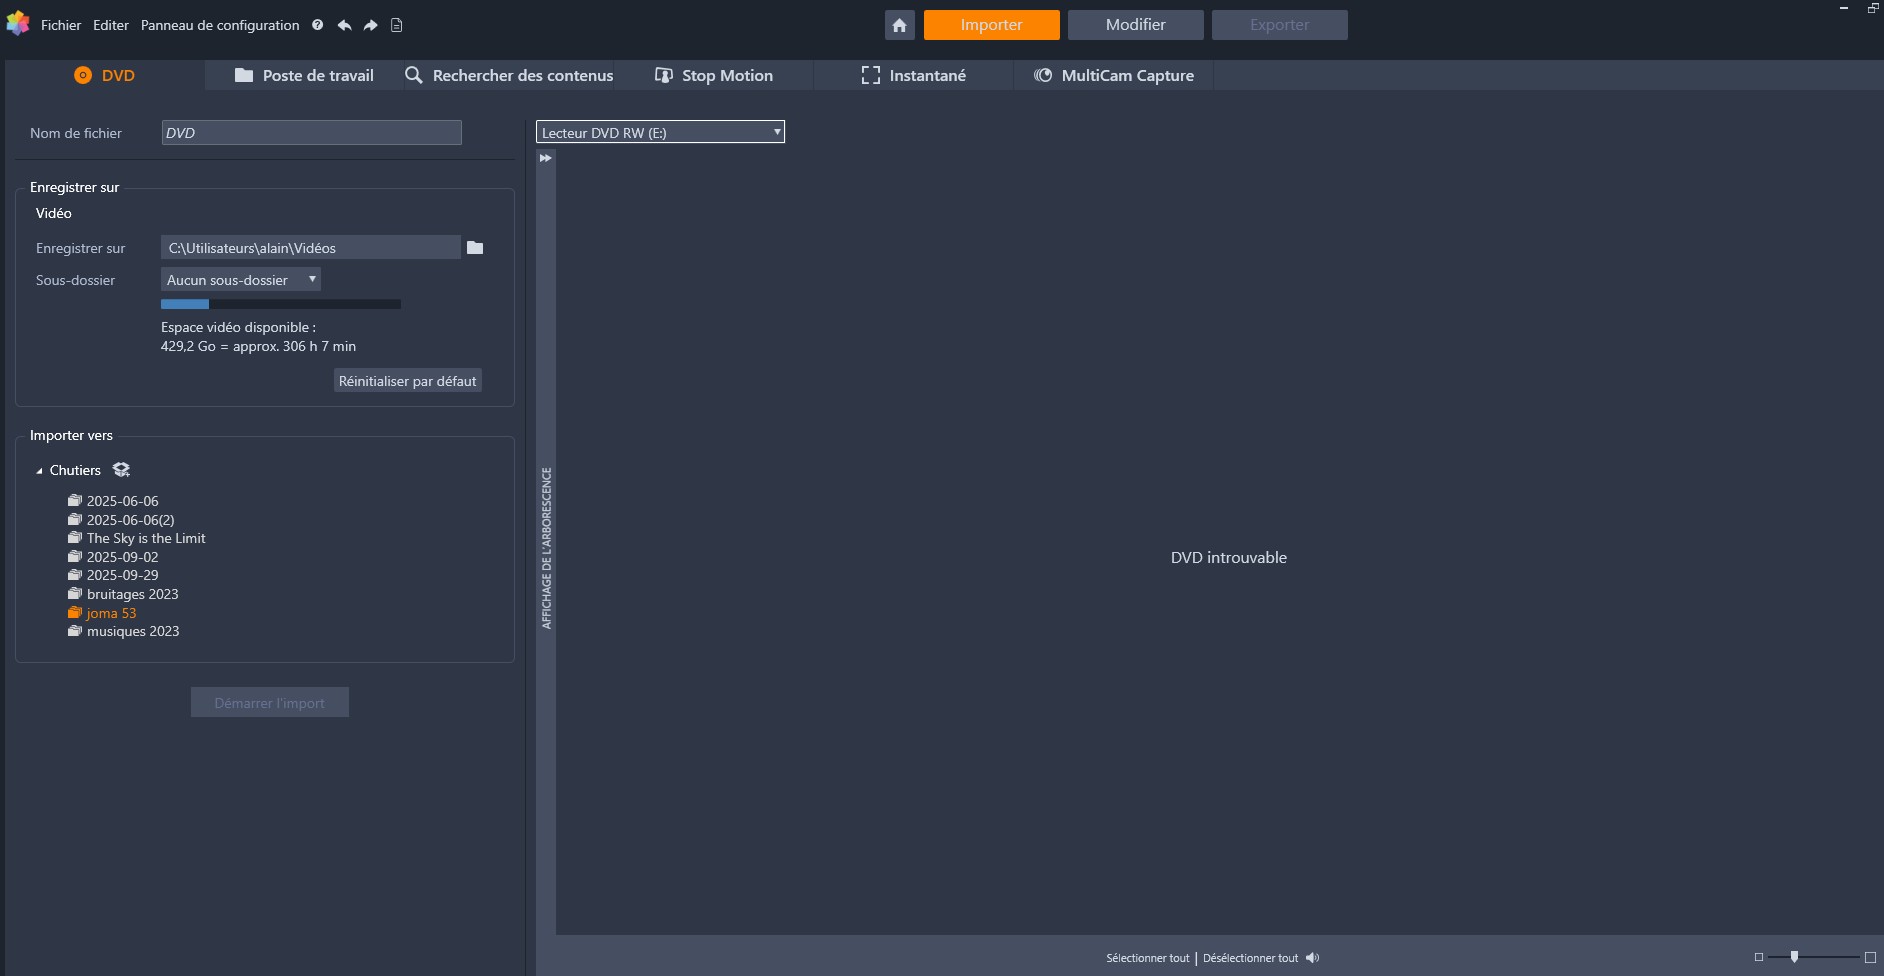Viewport: 1884px width, 976px height.
Task: Adjust the thumbnail size slider
Action: click(x=1794, y=957)
